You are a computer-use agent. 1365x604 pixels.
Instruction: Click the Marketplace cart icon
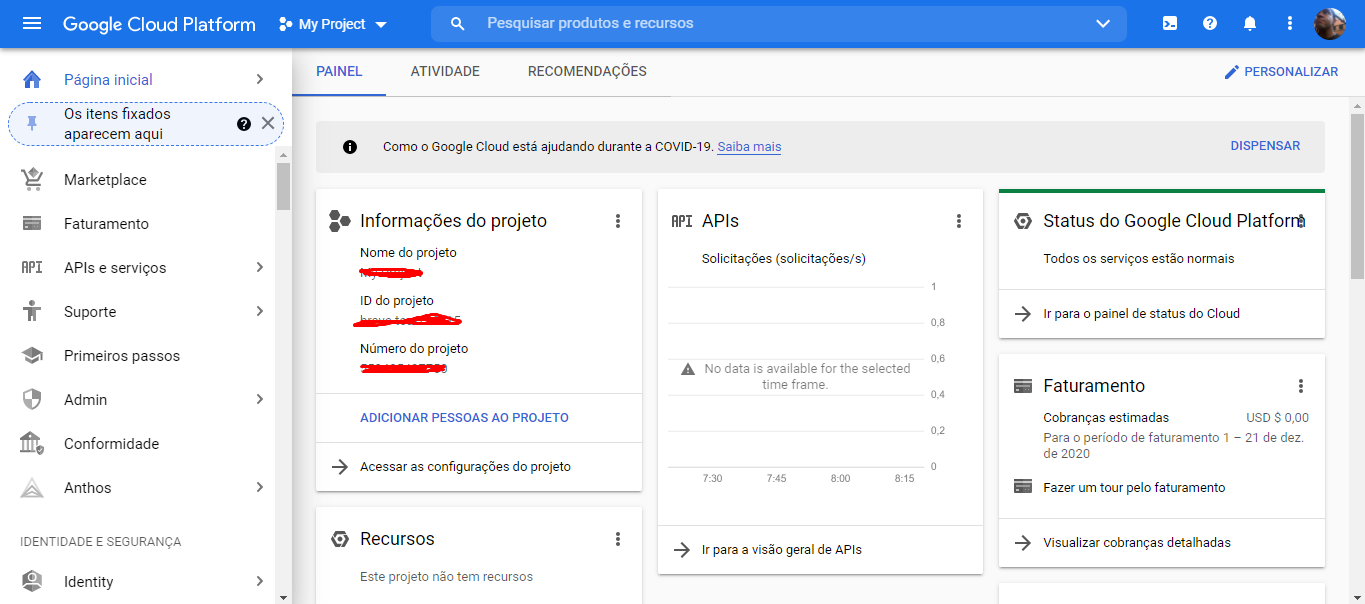[x=32, y=180]
